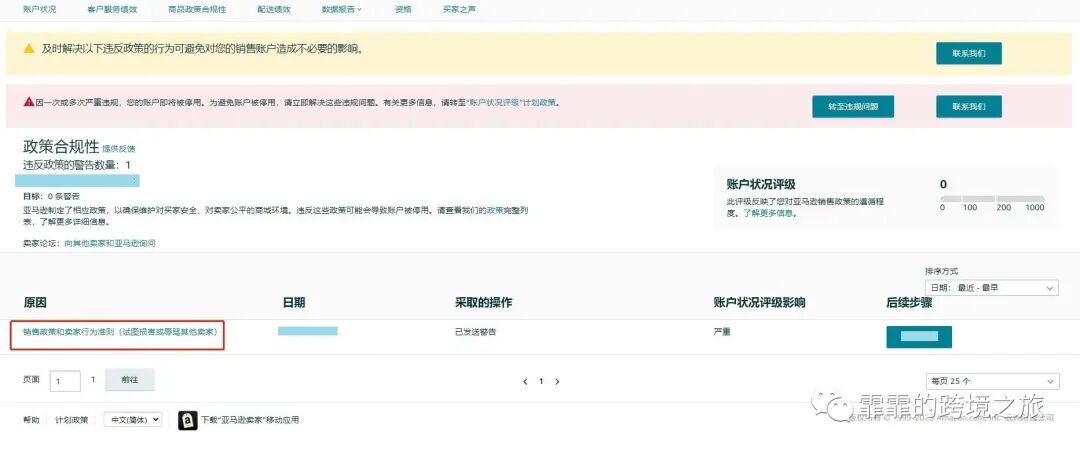The image size is (1080, 454).
Task: Click 联系我们 in the red banner
Action: pos(968,107)
